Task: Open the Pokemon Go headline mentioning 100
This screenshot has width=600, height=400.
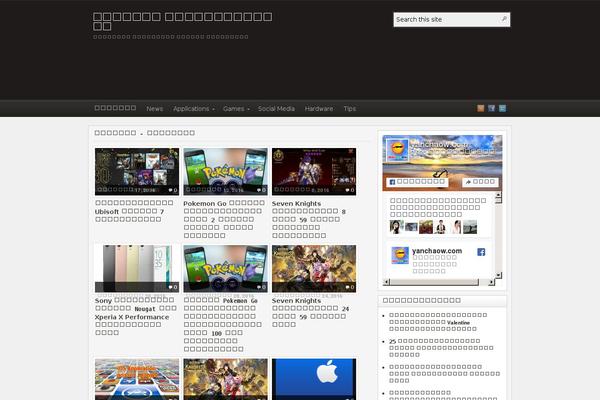Action: [x=223, y=324]
